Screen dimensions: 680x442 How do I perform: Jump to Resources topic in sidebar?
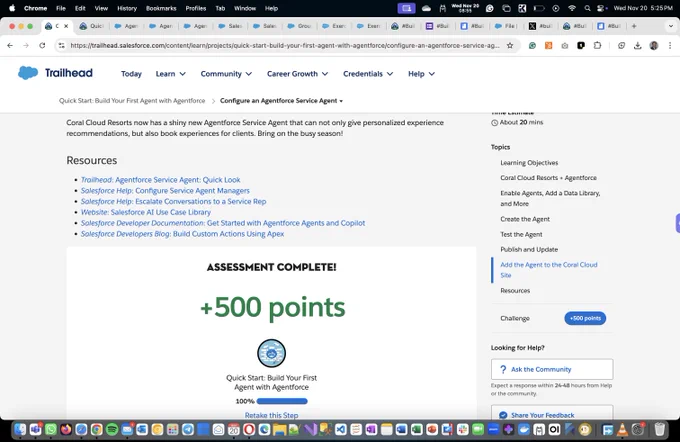(x=515, y=291)
